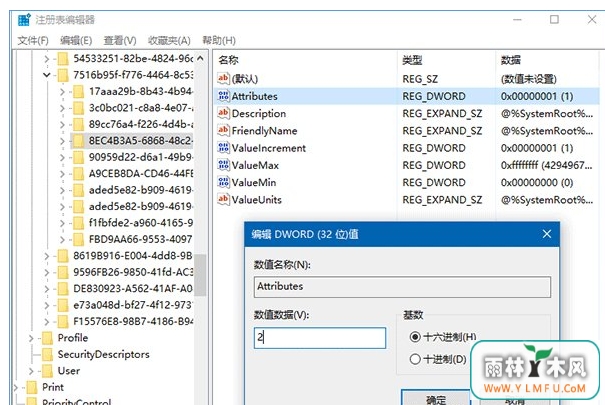The width and height of the screenshot is (605, 405).
Task: Click the ValueMin DWORD icon
Action: [223, 182]
